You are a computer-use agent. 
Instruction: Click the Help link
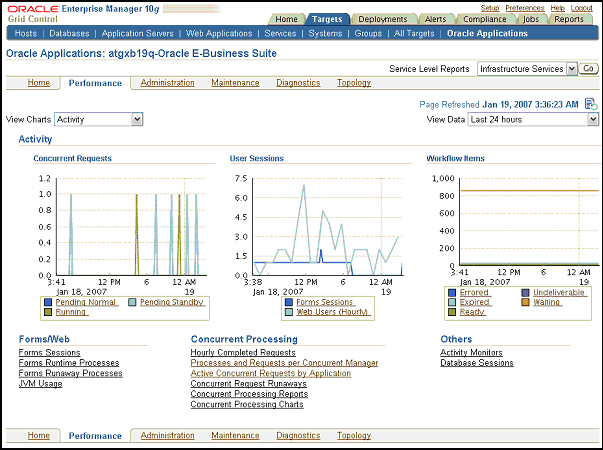[x=557, y=8]
